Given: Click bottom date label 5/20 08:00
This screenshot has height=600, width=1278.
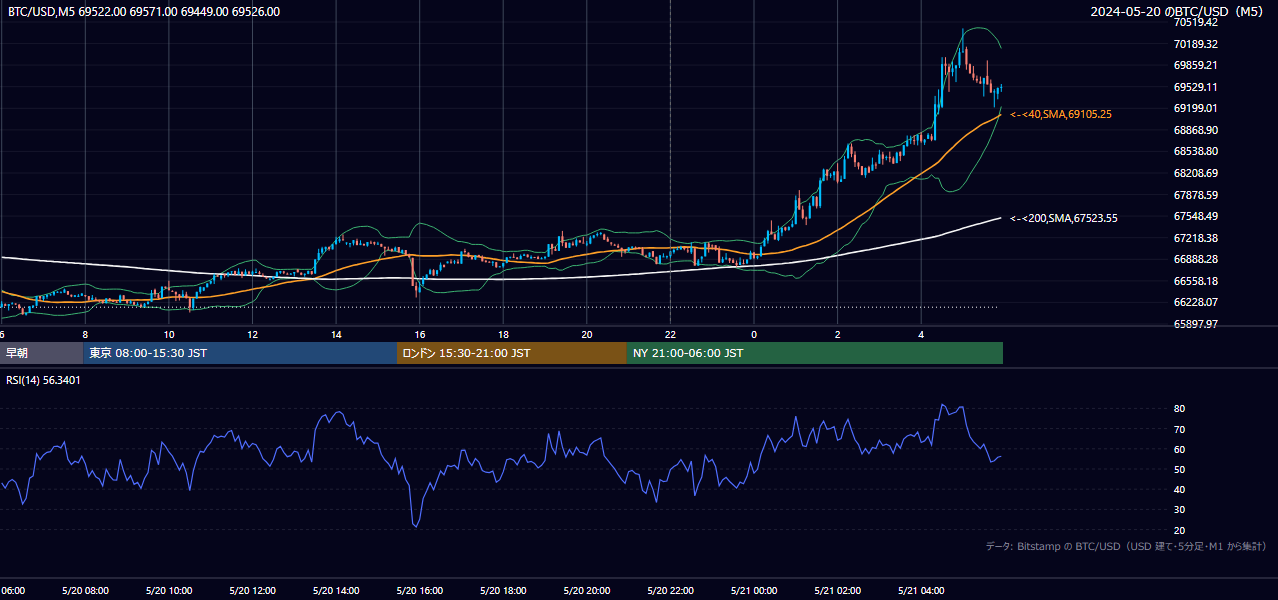Looking at the screenshot, I should (85, 591).
